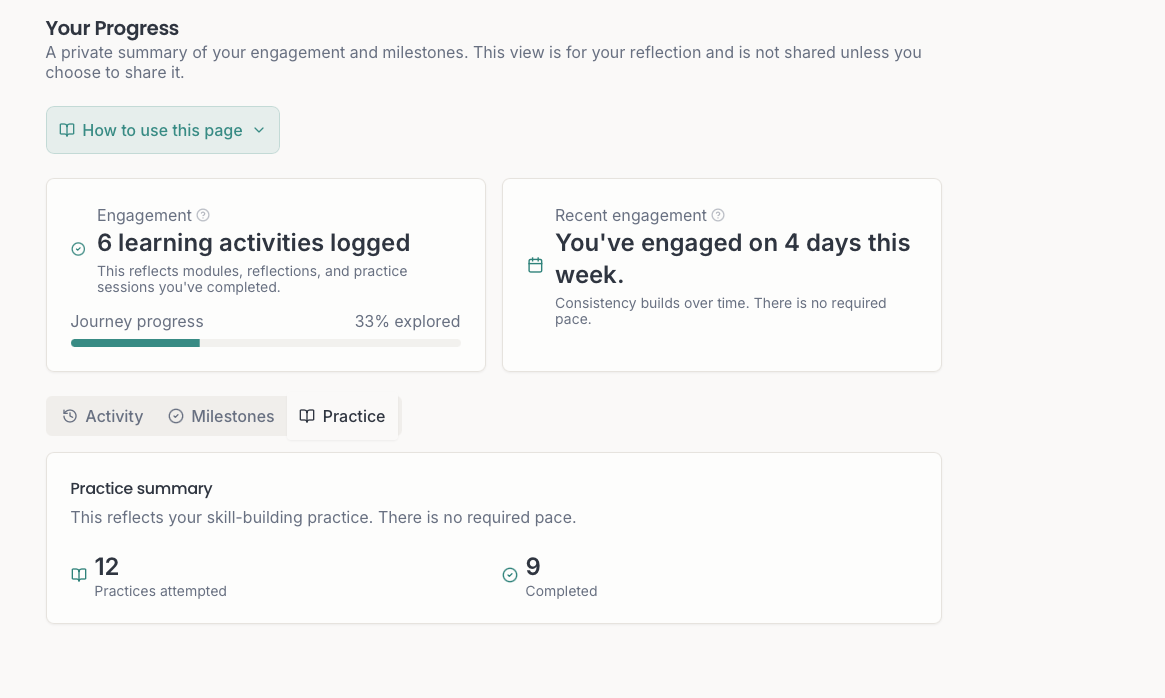Click the 'A private summary' subtitle text
Viewport: 1165px width, 698px height.
[483, 62]
